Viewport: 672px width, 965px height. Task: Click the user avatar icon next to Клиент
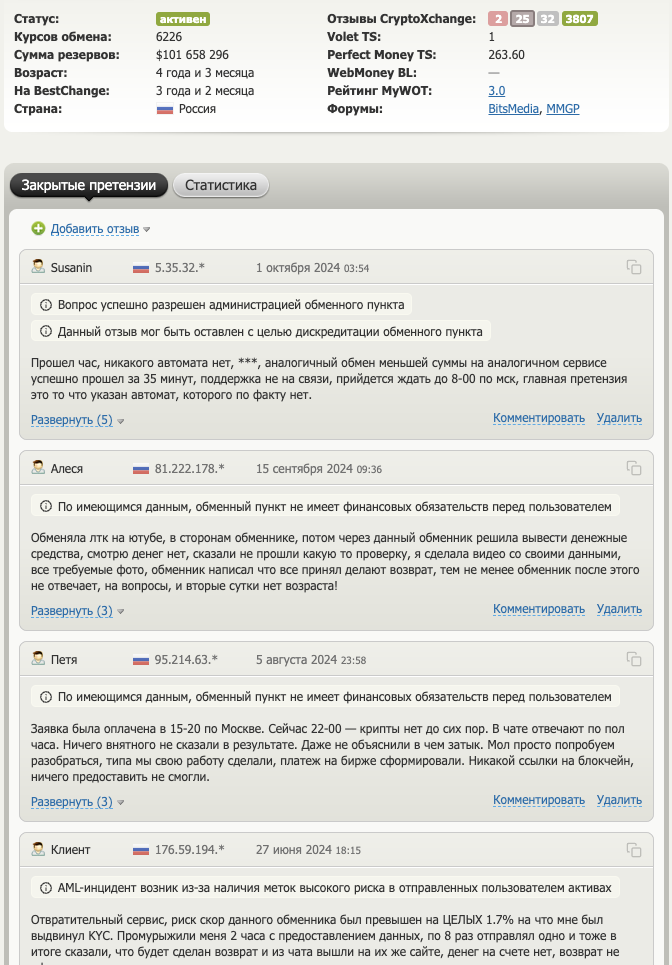(38, 849)
